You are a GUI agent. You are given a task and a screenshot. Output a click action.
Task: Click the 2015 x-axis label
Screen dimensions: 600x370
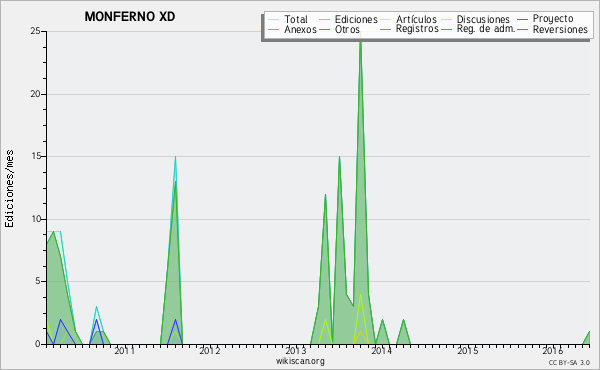[x=467, y=350]
